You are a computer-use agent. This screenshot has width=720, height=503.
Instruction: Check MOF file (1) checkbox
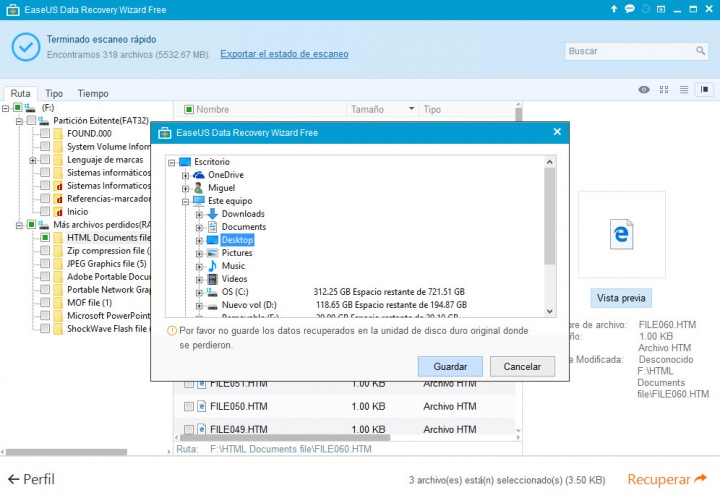45,302
